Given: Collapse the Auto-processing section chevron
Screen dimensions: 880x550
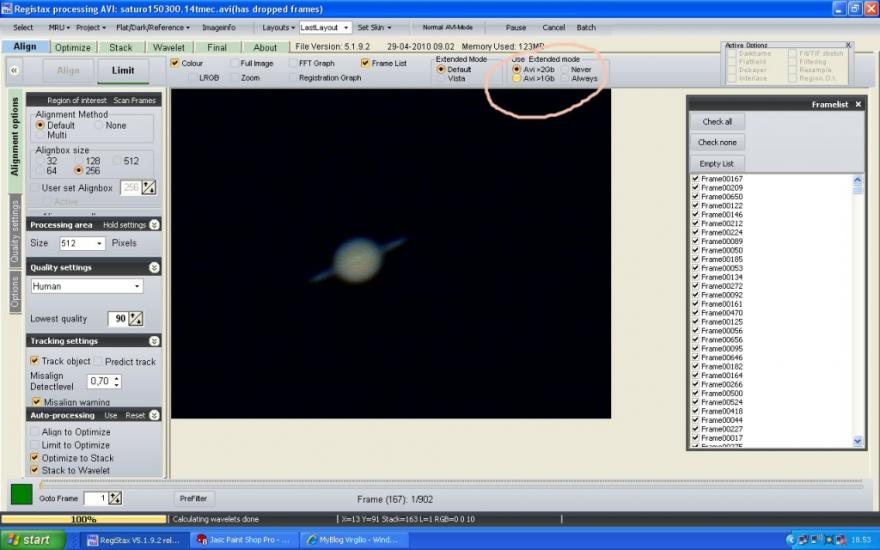Looking at the screenshot, I should click(x=154, y=415).
